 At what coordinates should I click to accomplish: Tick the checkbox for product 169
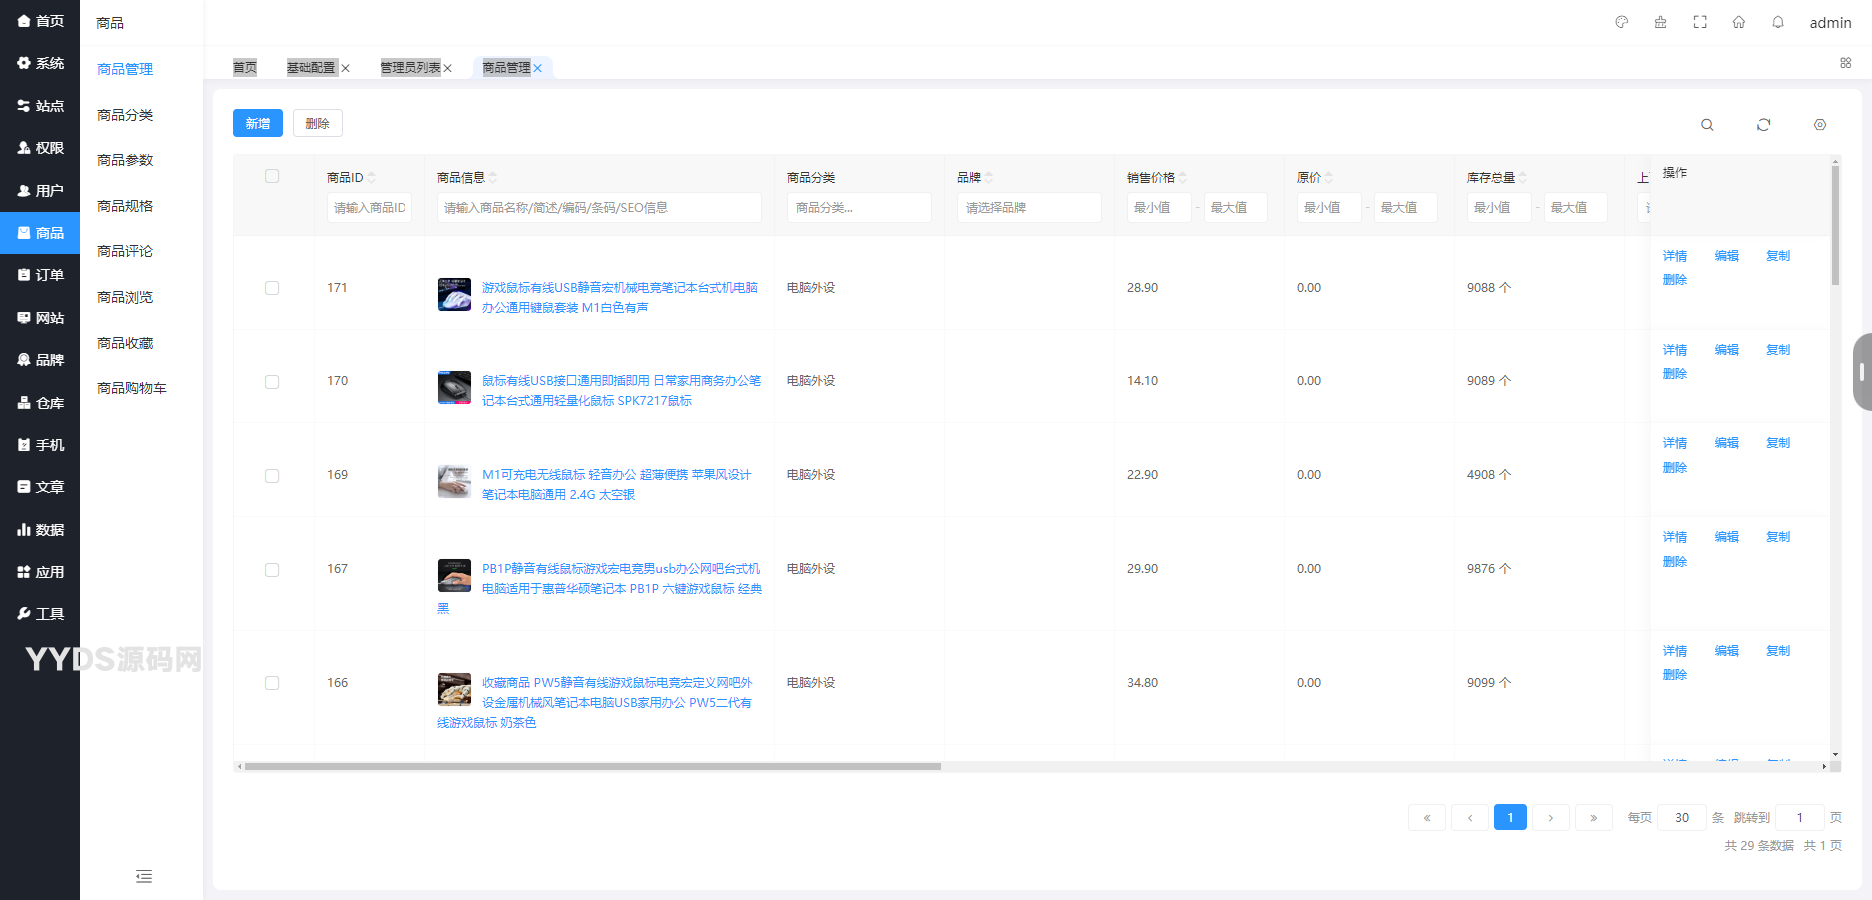pyautogui.click(x=272, y=476)
